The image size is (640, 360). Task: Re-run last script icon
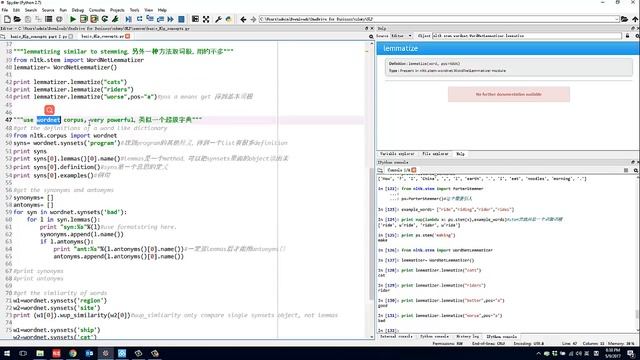105,19
